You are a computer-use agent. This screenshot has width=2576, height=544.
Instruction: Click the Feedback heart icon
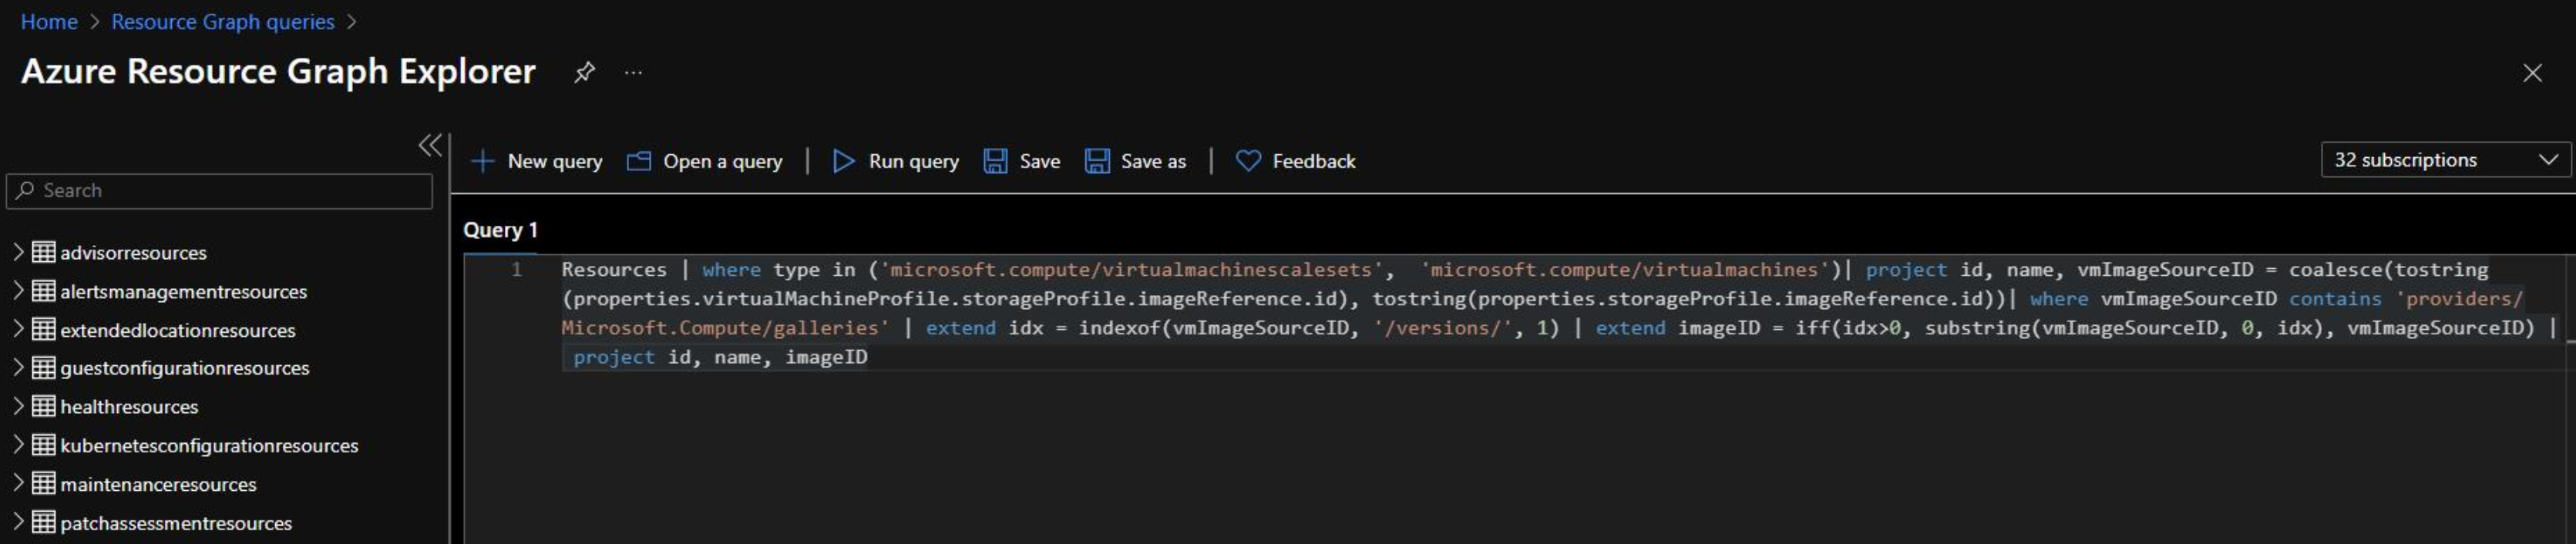[1248, 161]
